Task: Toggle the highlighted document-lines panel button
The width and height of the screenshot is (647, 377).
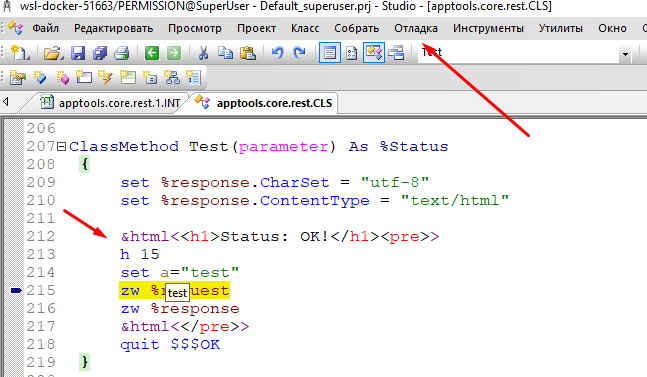Action: coord(330,53)
